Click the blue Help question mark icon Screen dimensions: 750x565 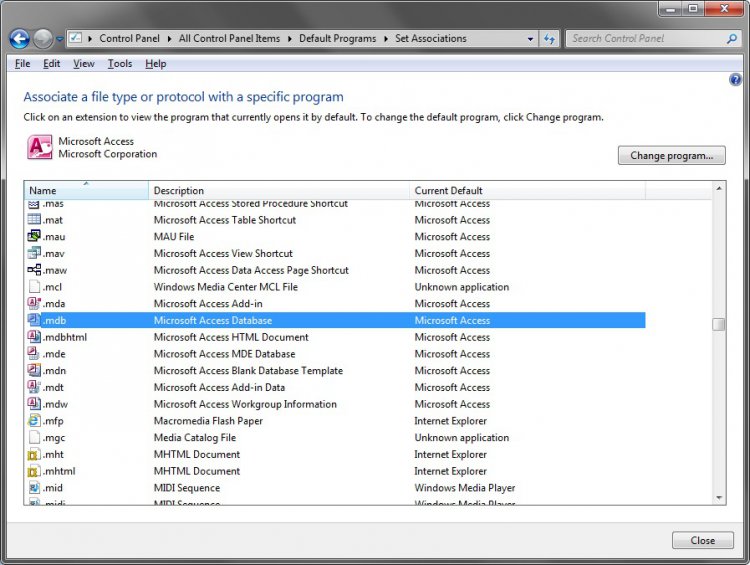(735, 79)
